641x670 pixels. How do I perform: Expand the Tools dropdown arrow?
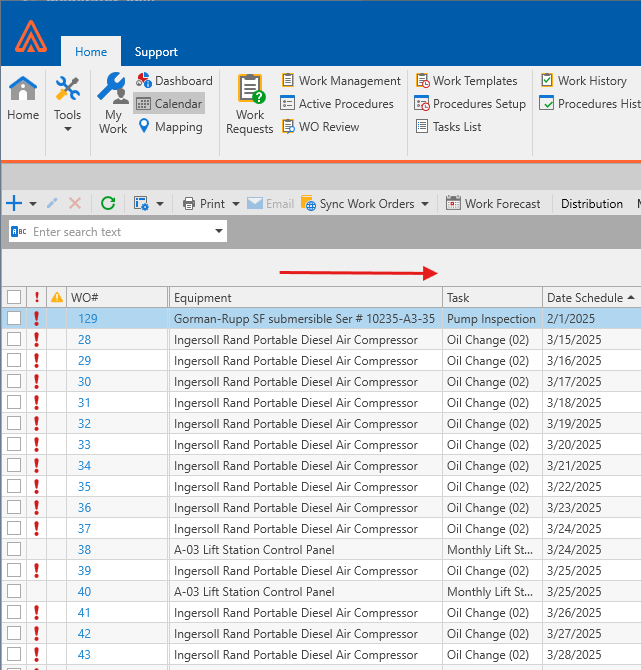pyautogui.click(x=67, y=129)
